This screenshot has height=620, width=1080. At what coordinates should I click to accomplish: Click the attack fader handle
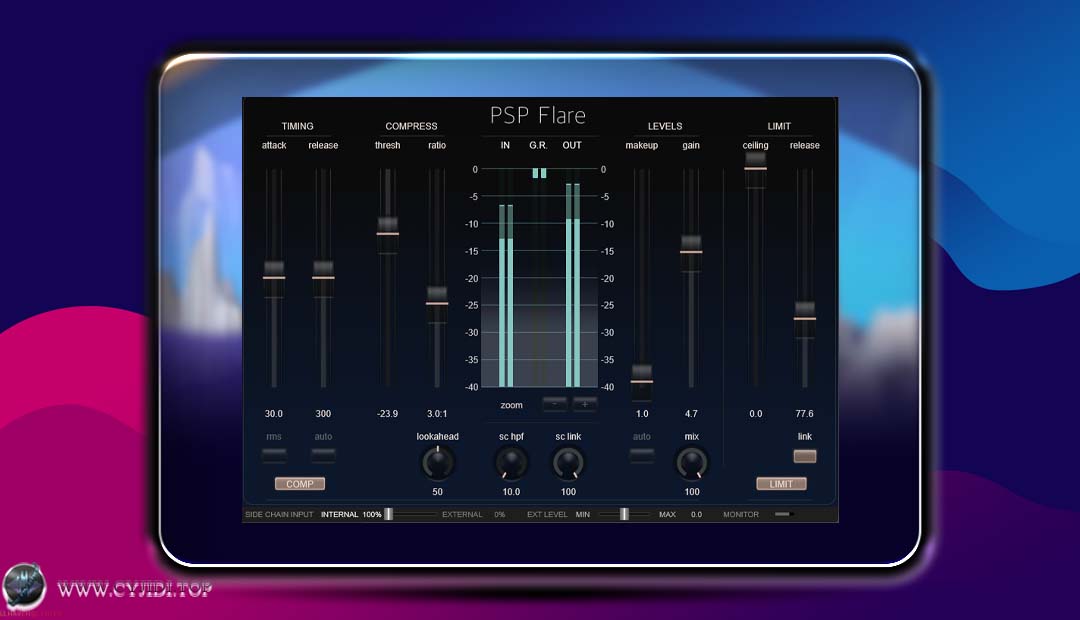click(272, 273)
